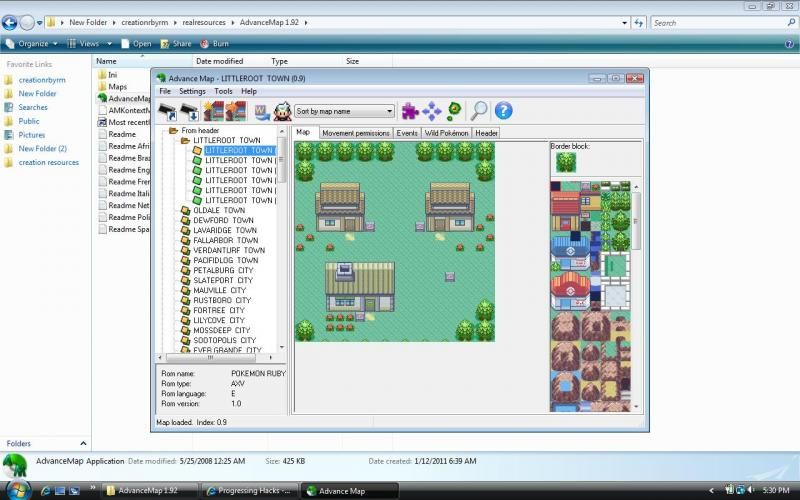The image size is (800, 500).
Task: Click the Open button in Explorer toolbar
Action: tap(136, 44)
